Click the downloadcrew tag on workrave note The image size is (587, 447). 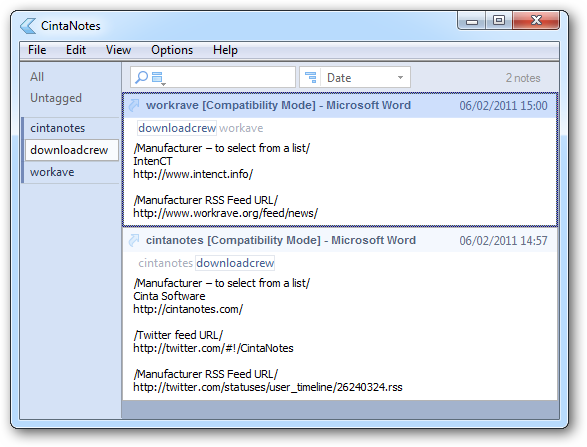click(x=177, y=128)
